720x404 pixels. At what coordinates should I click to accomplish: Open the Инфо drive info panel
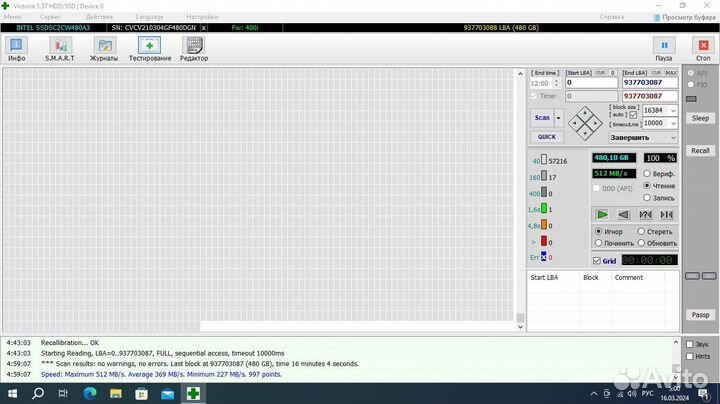[x=17, y=48]
